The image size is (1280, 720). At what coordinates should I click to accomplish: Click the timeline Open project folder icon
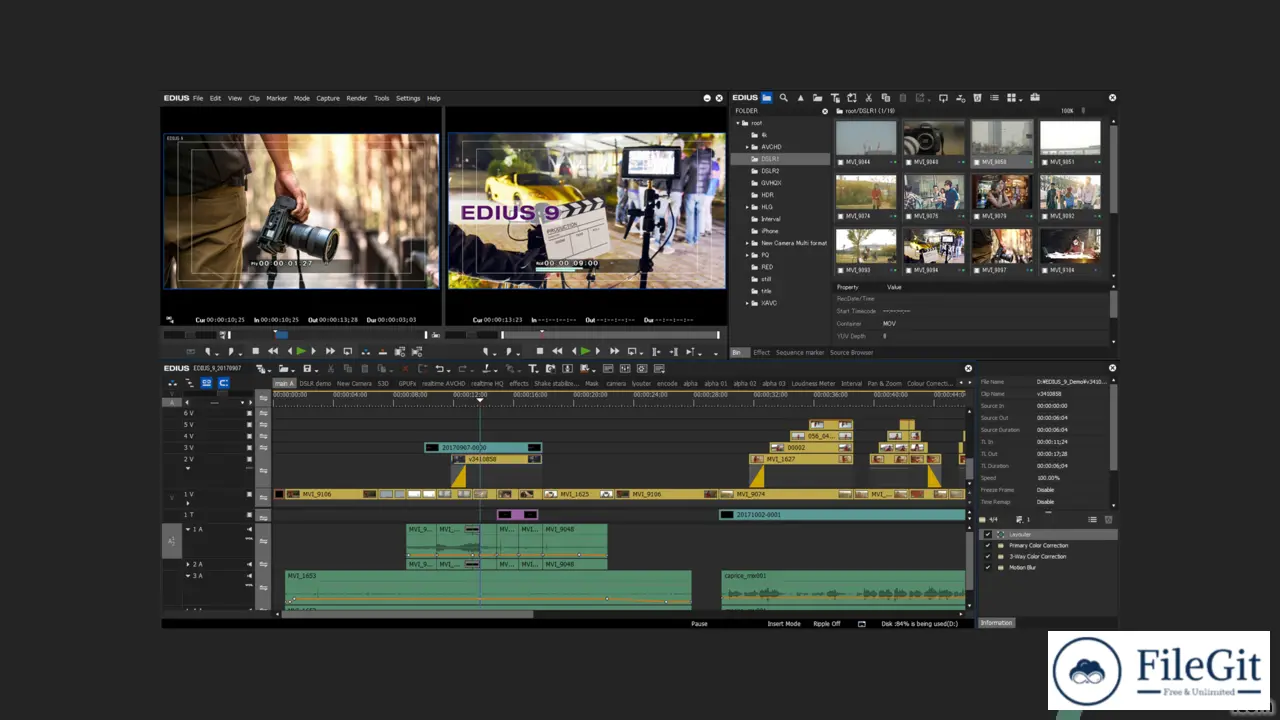[283, 369]
